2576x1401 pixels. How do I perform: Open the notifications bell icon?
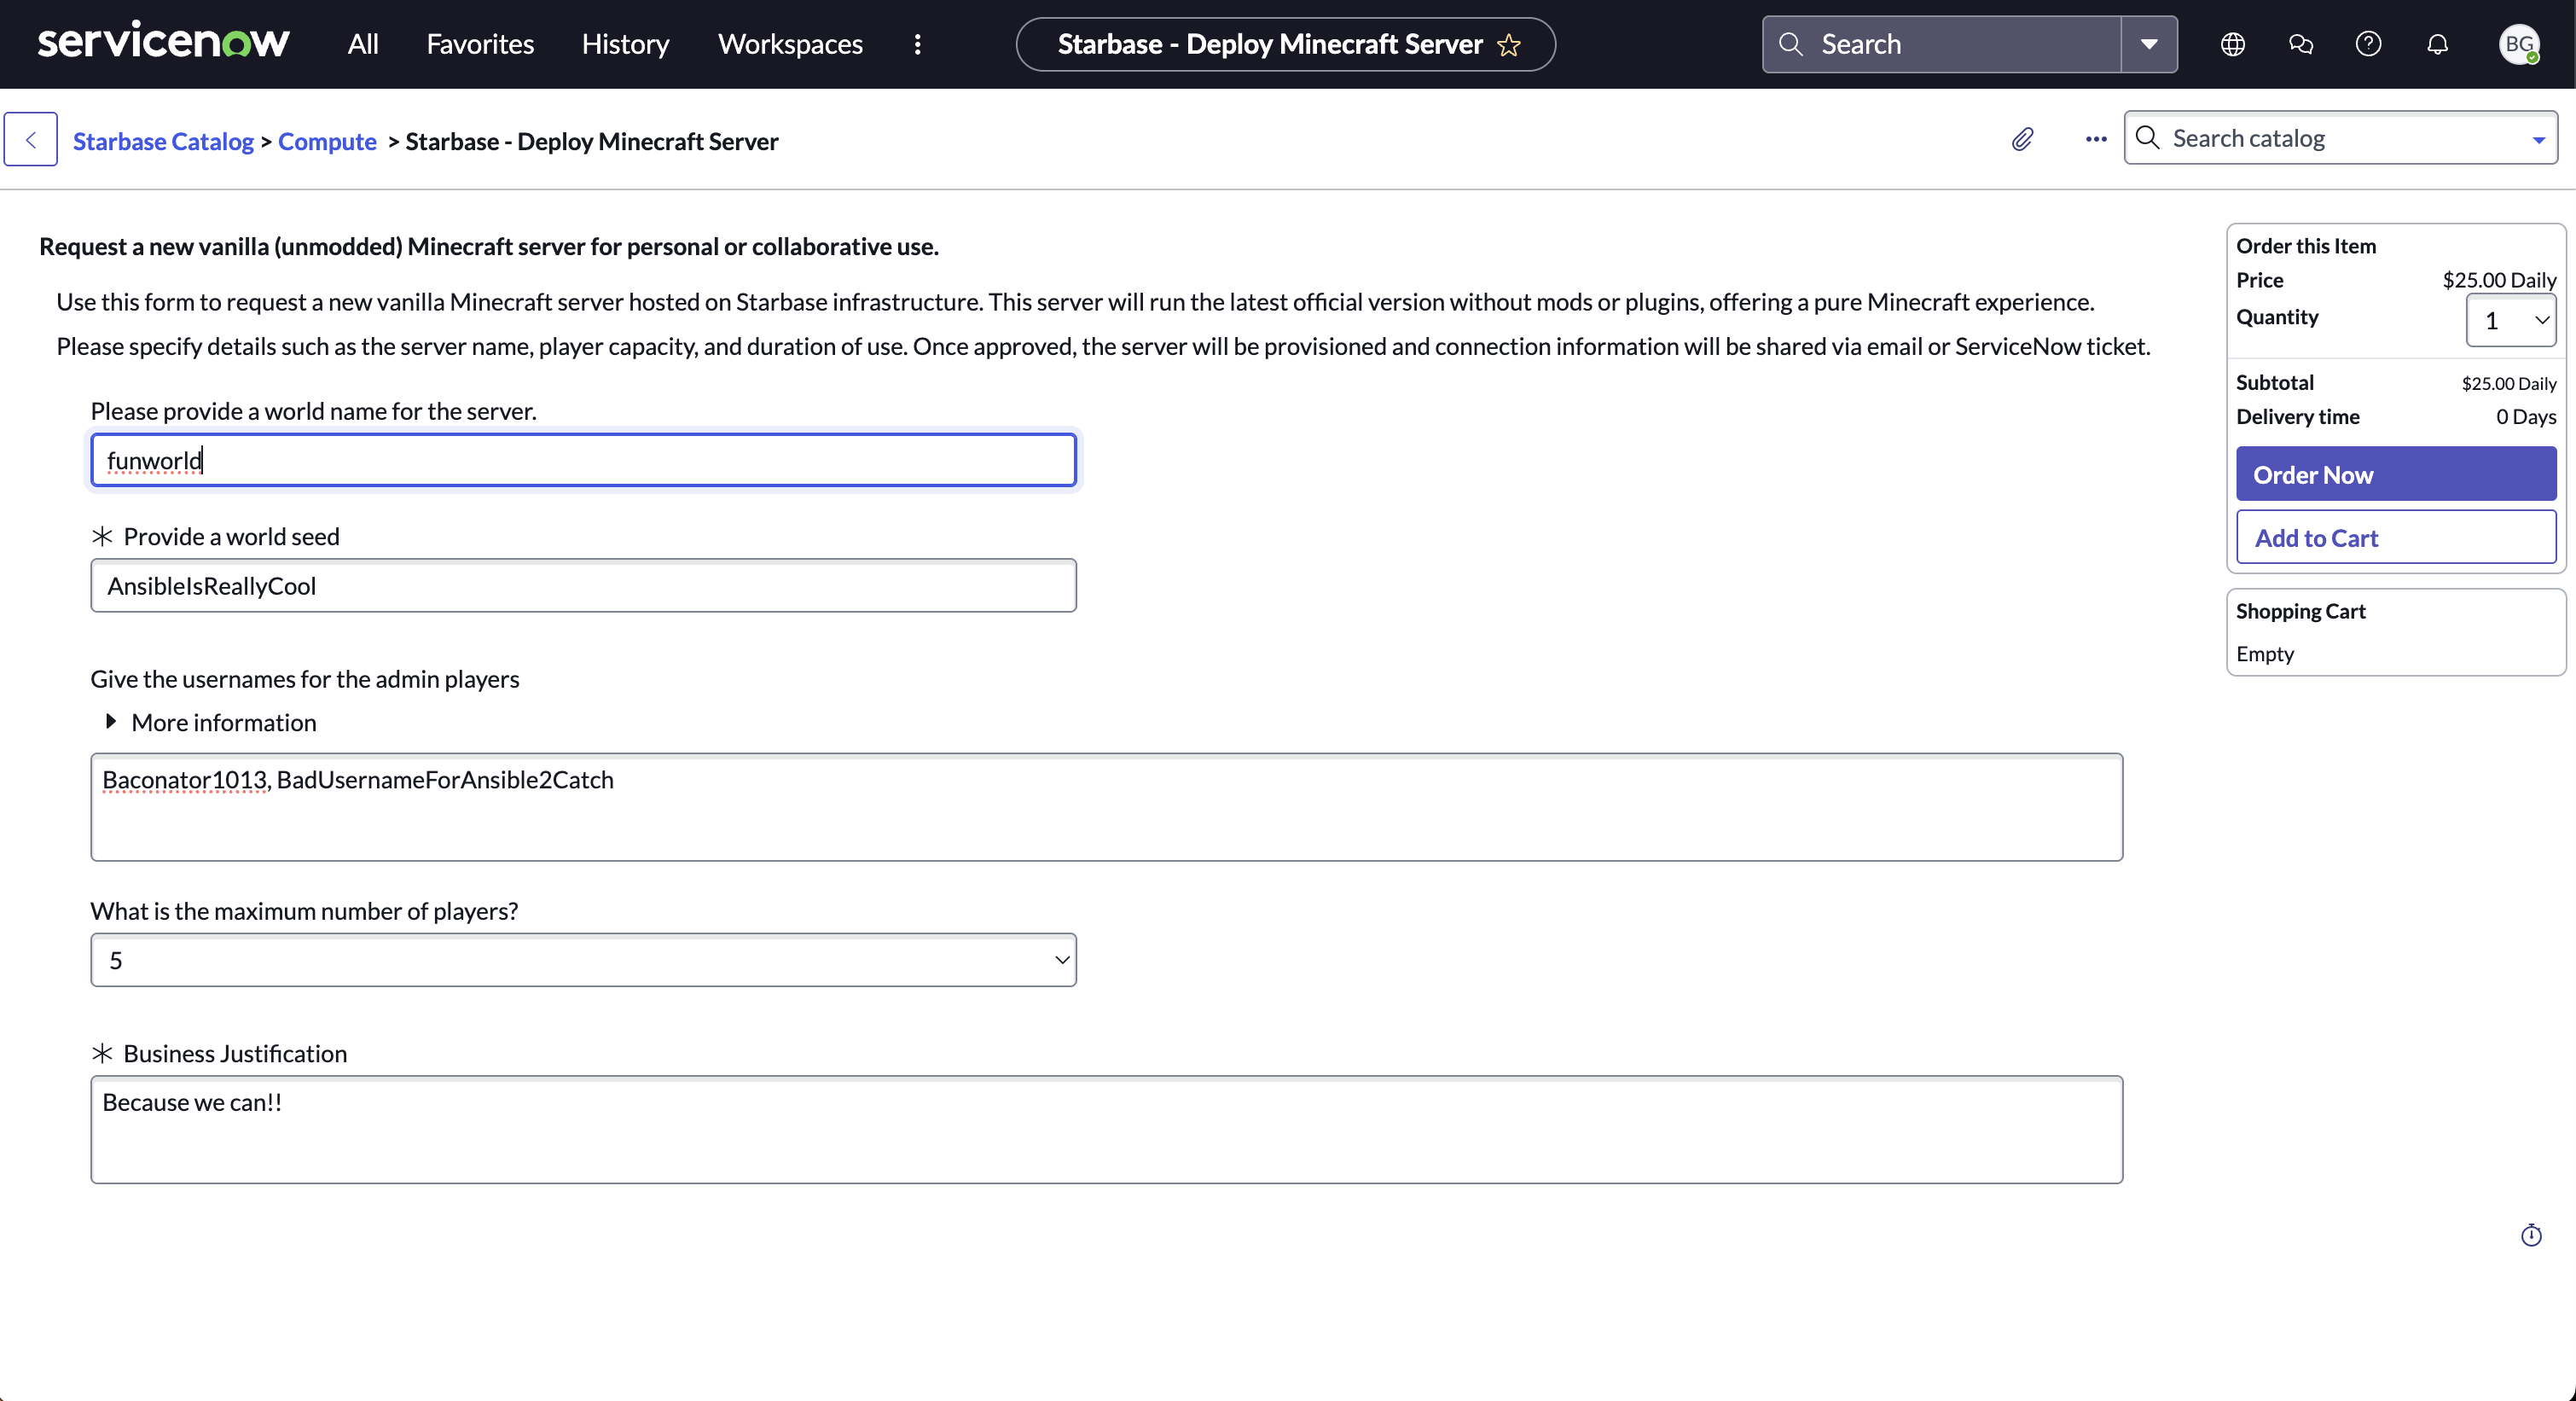tap(2437, 44)
